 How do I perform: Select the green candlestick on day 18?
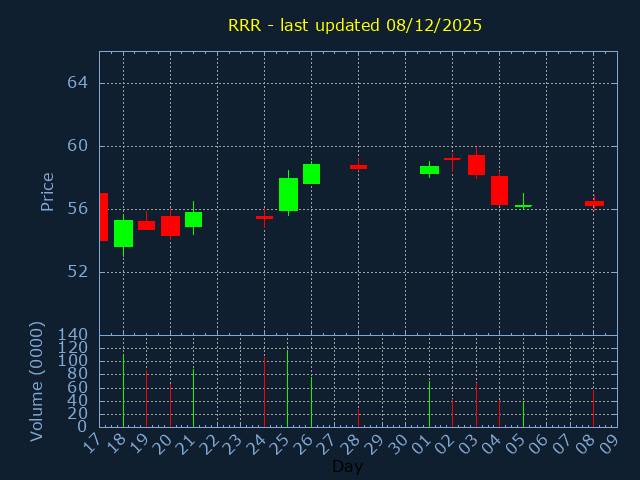(x=123, y=233)
